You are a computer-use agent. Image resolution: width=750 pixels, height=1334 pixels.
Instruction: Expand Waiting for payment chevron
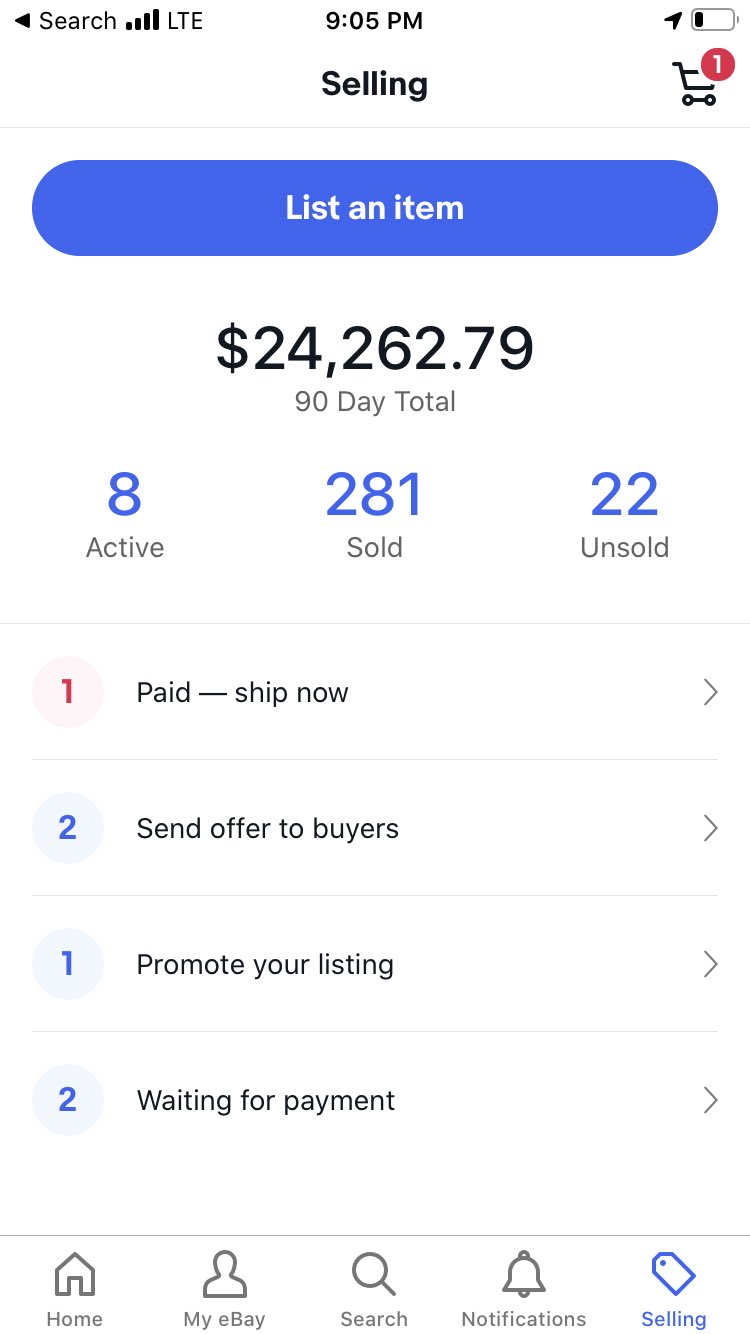[710, 1100]
